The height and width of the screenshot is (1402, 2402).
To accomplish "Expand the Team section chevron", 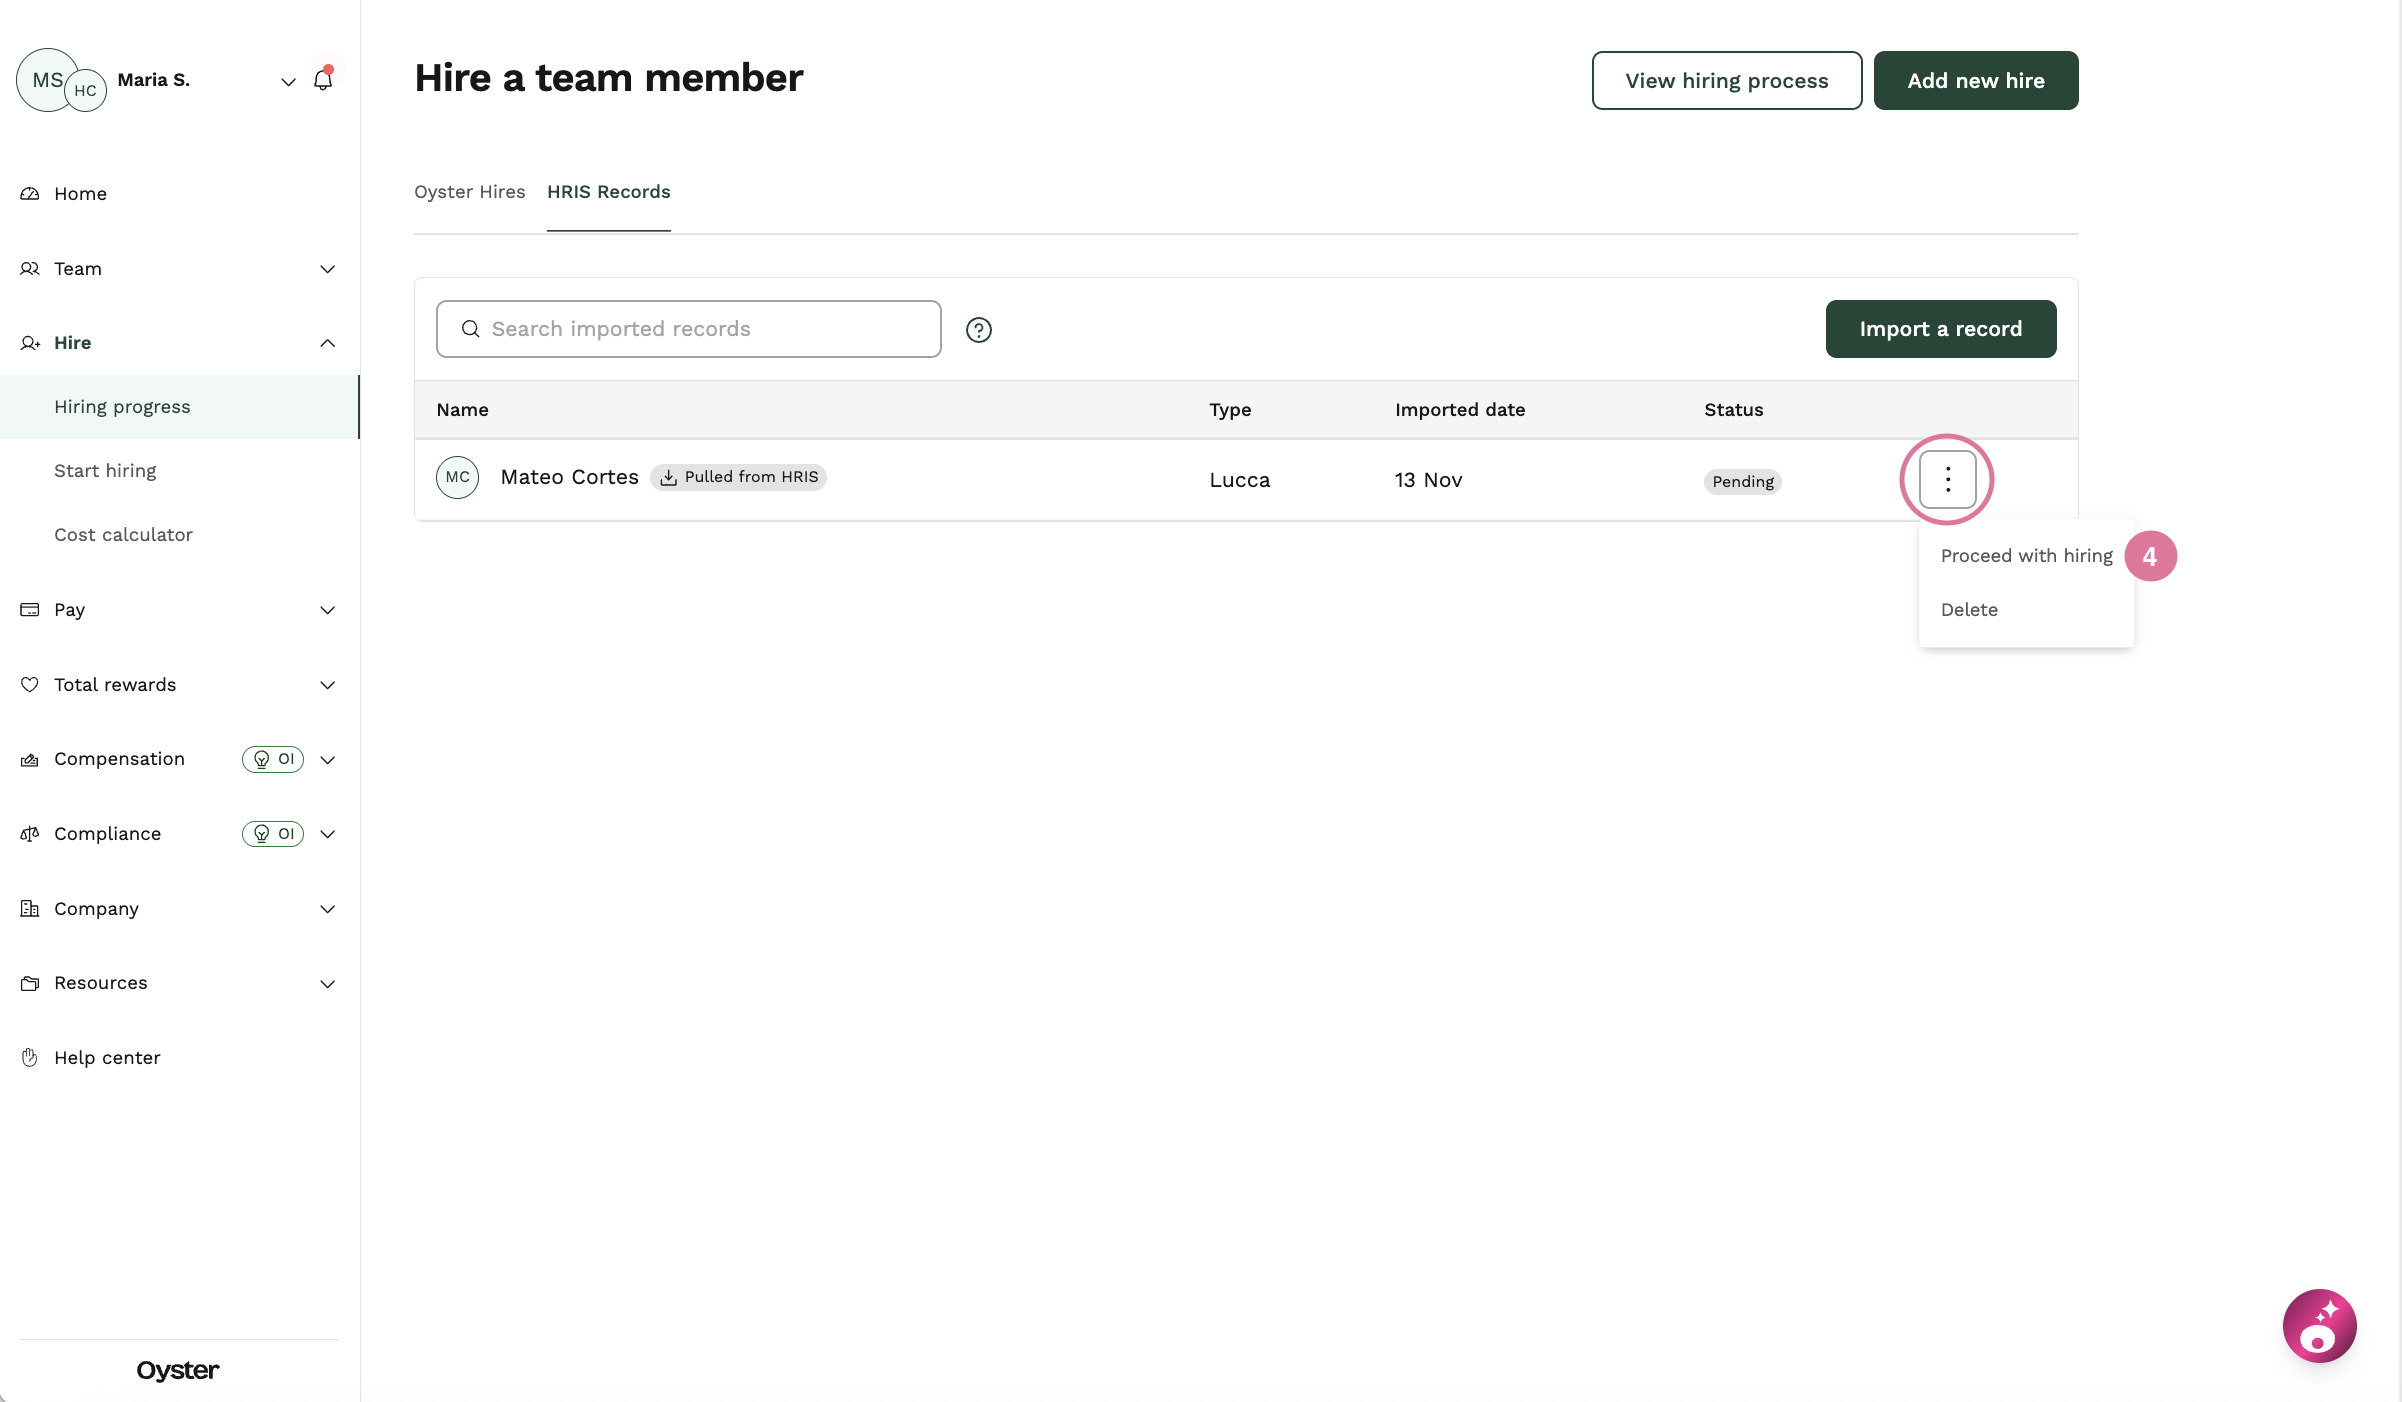I will pos(327,269).
